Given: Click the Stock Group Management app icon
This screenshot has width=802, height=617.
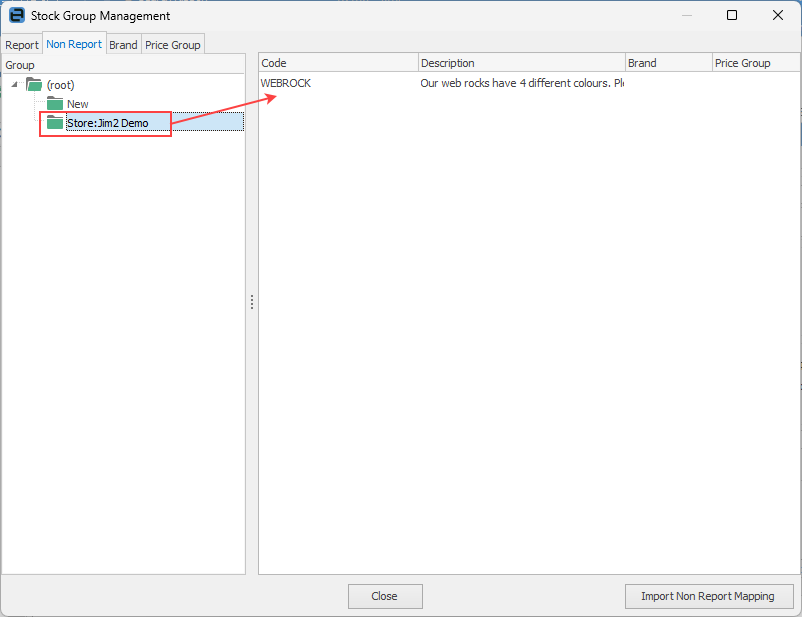Looking at the screenshot, I should tap(17, 15).
